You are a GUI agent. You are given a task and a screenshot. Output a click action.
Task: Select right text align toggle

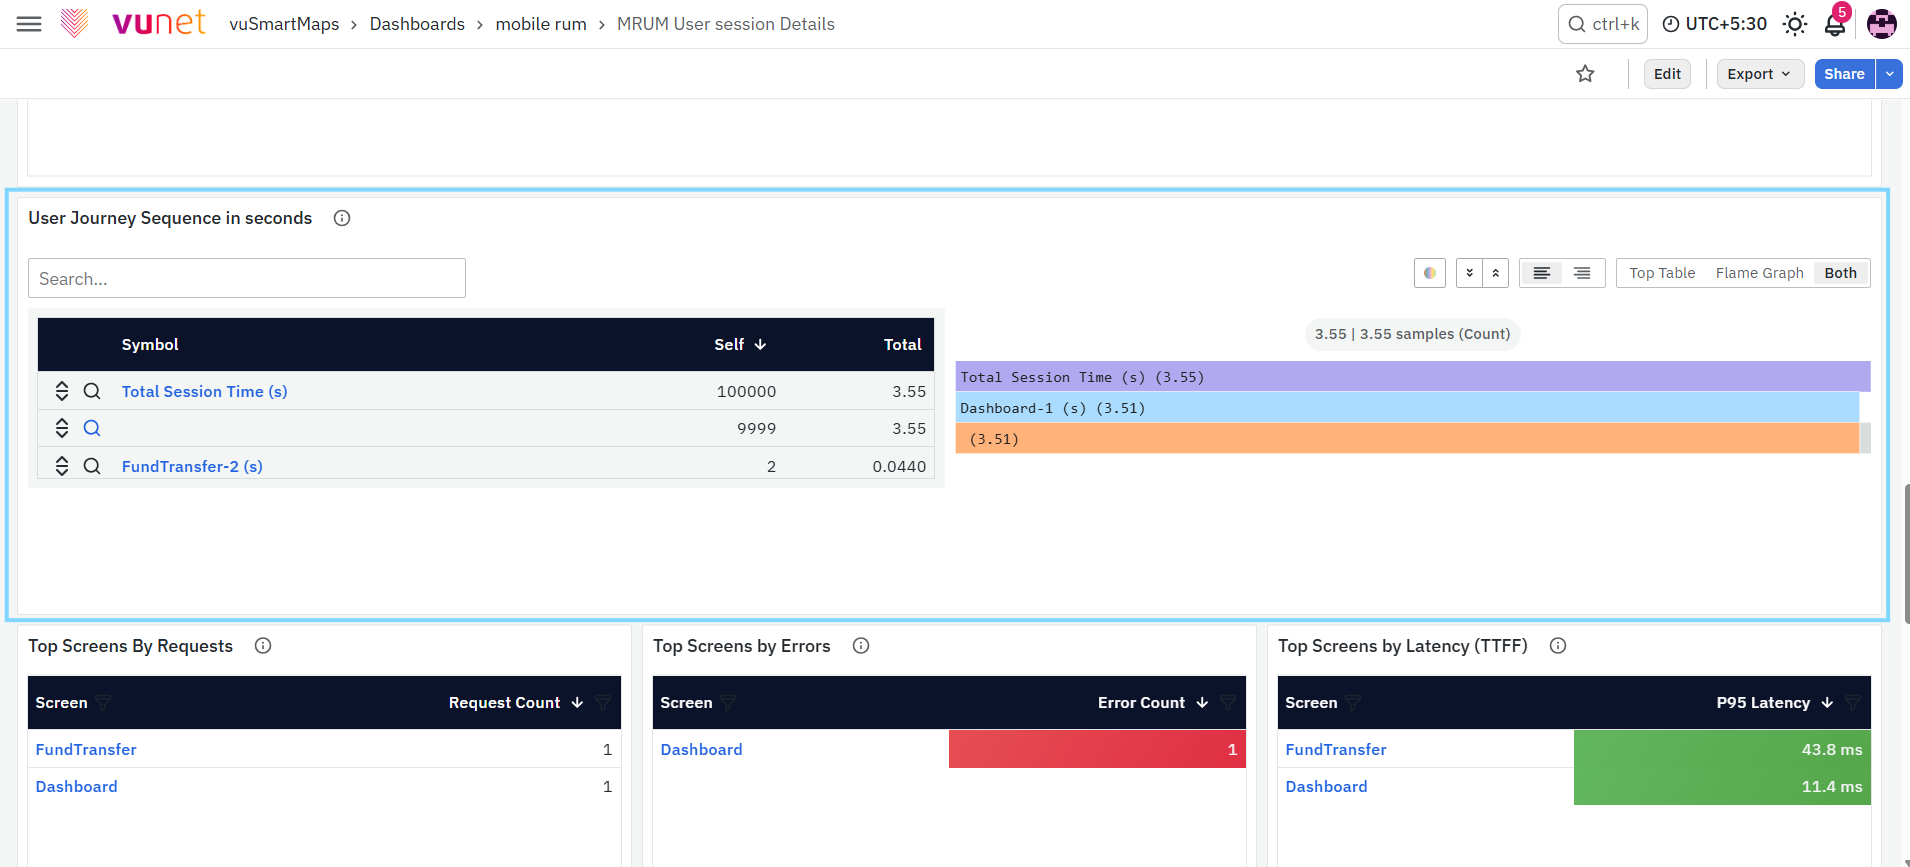(x=1582, y=273)
